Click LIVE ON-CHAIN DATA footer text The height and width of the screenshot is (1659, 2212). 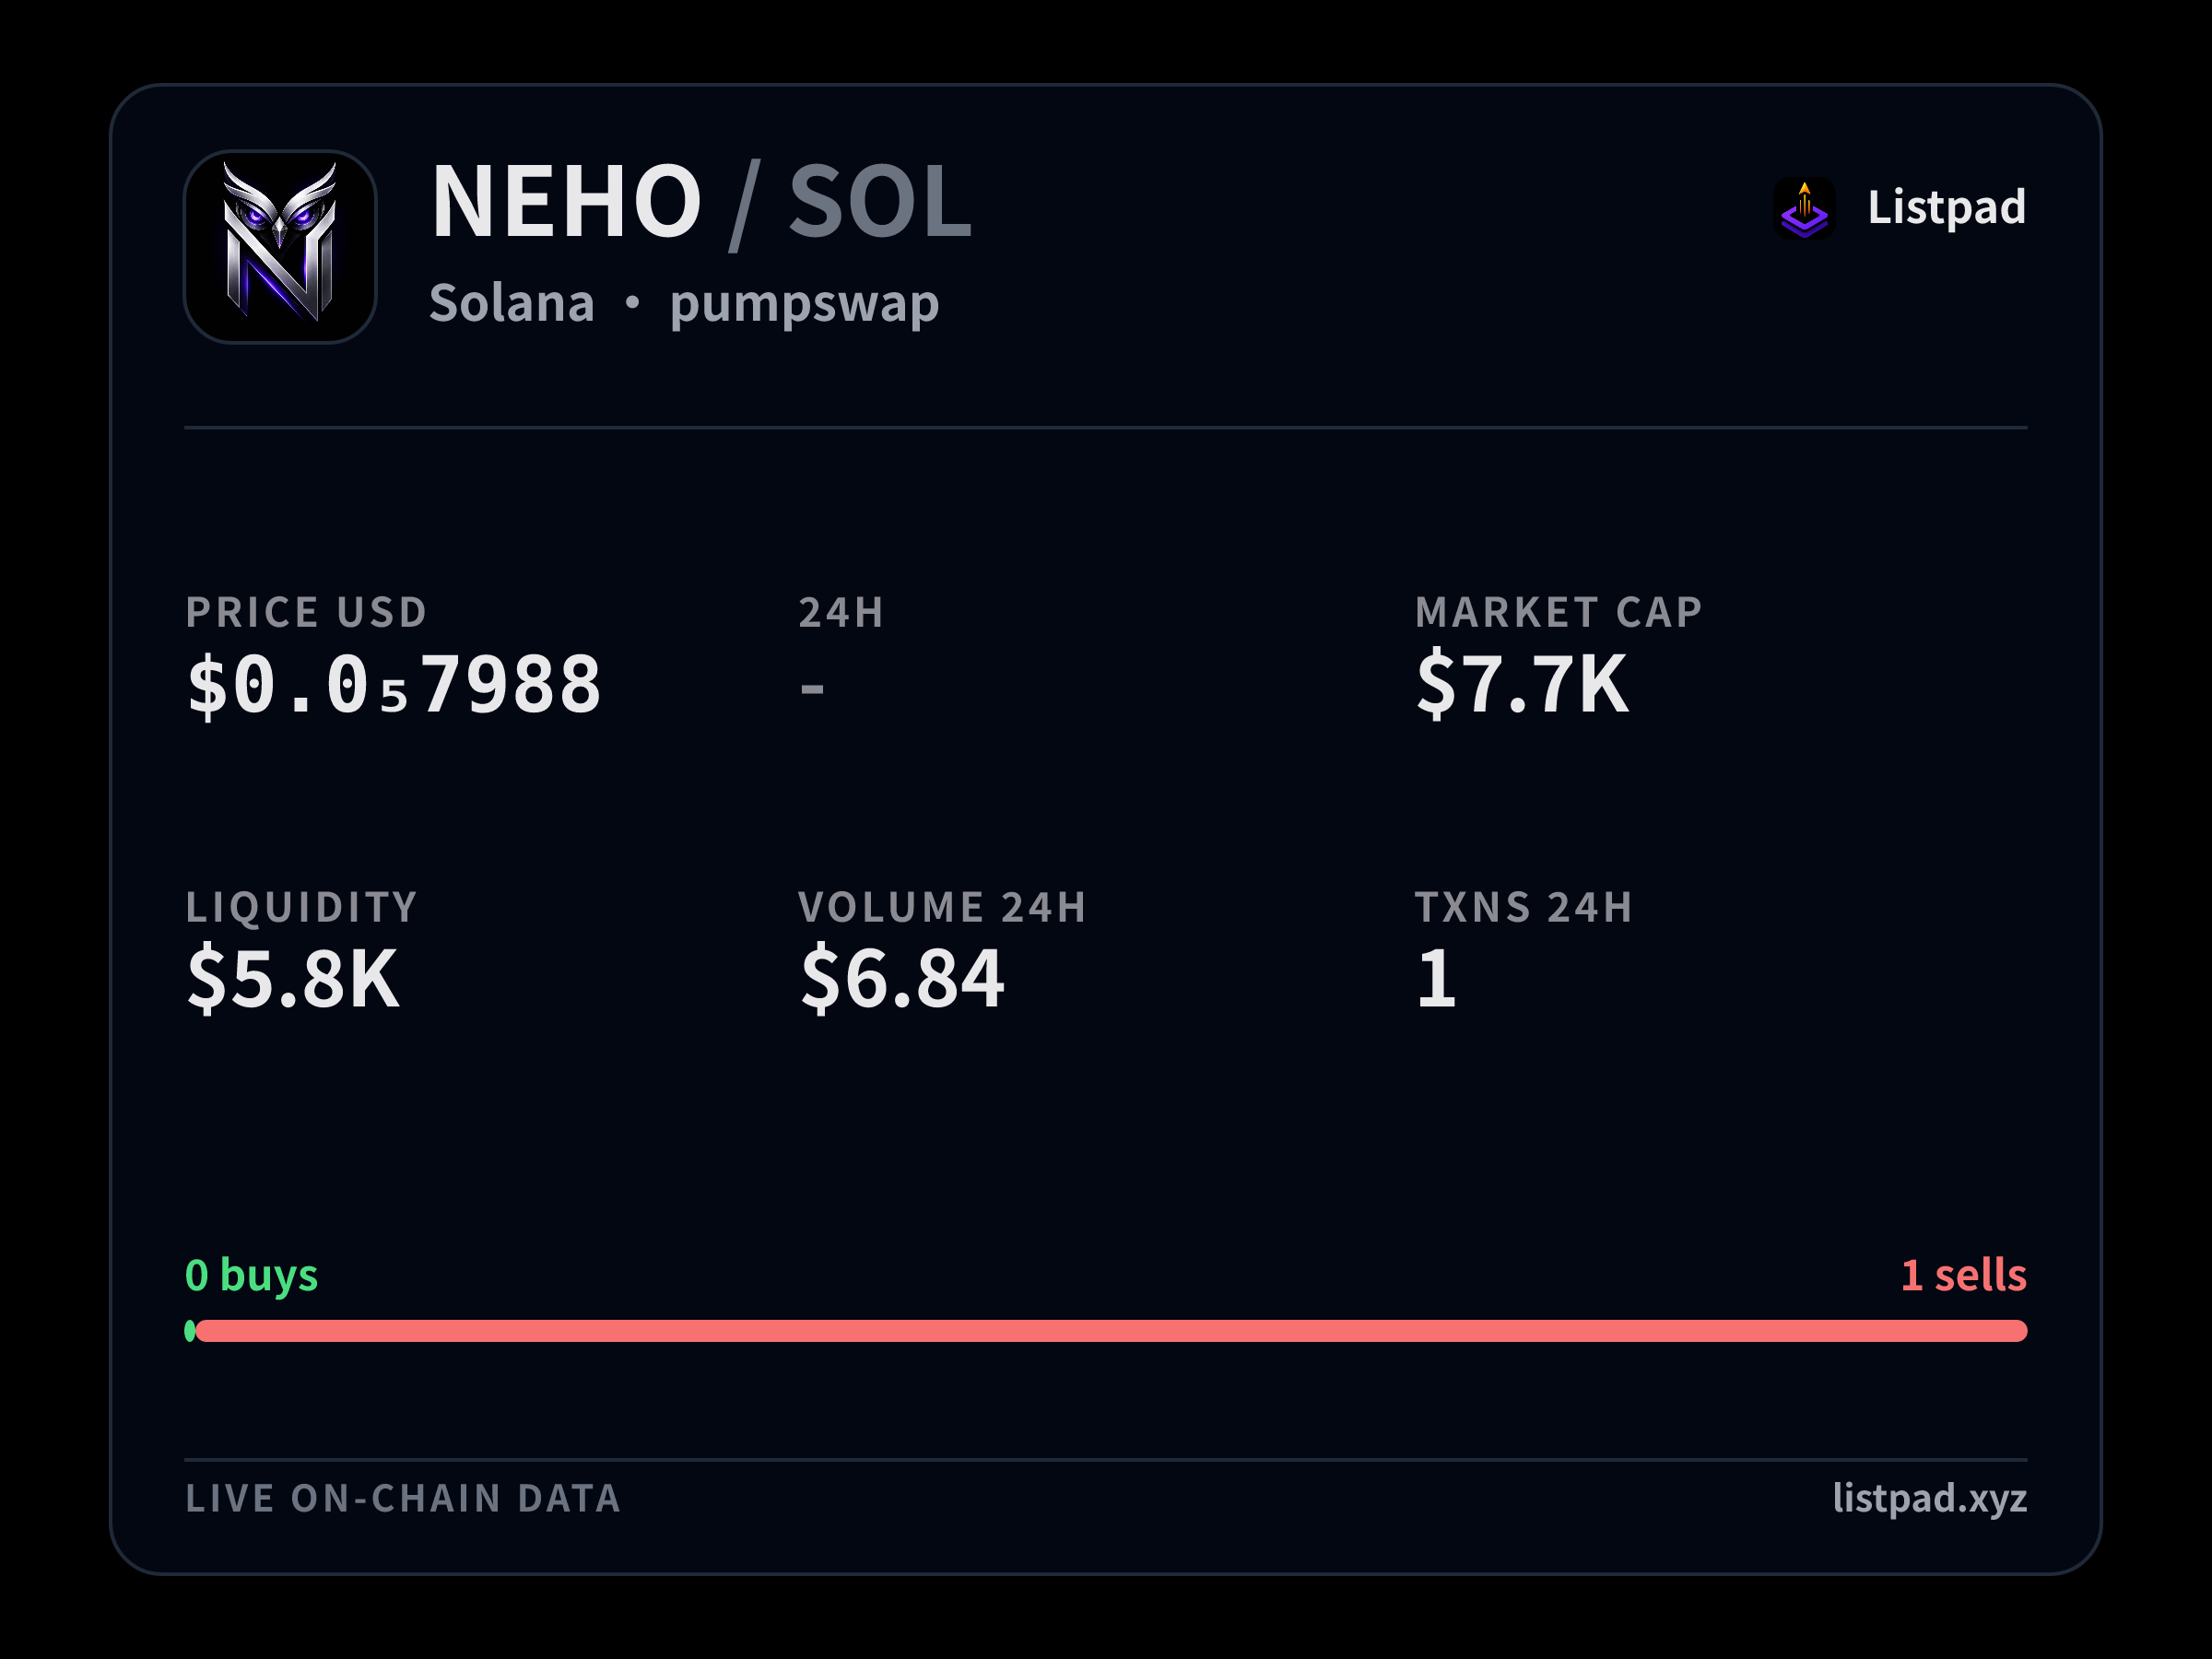point(403,1498)
